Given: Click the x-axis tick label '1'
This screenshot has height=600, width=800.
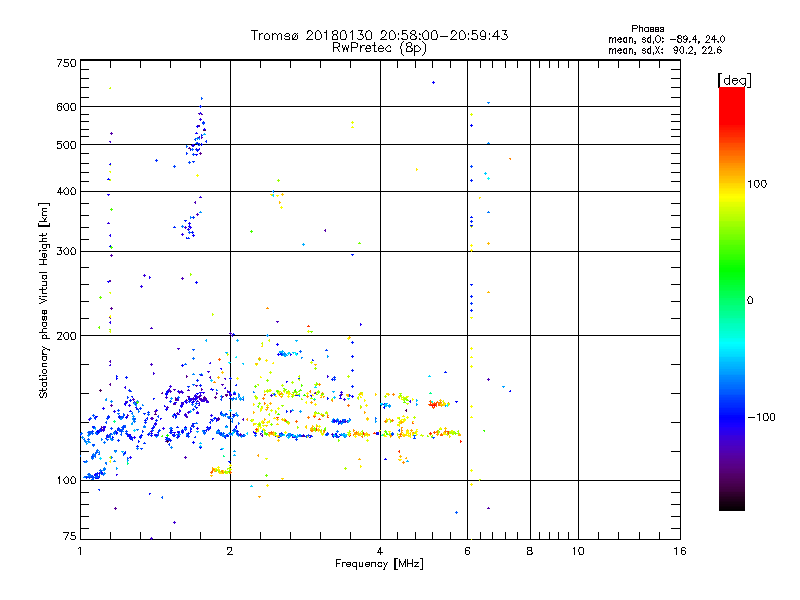Looking at the screenshot, I should [x=80, y=551].
